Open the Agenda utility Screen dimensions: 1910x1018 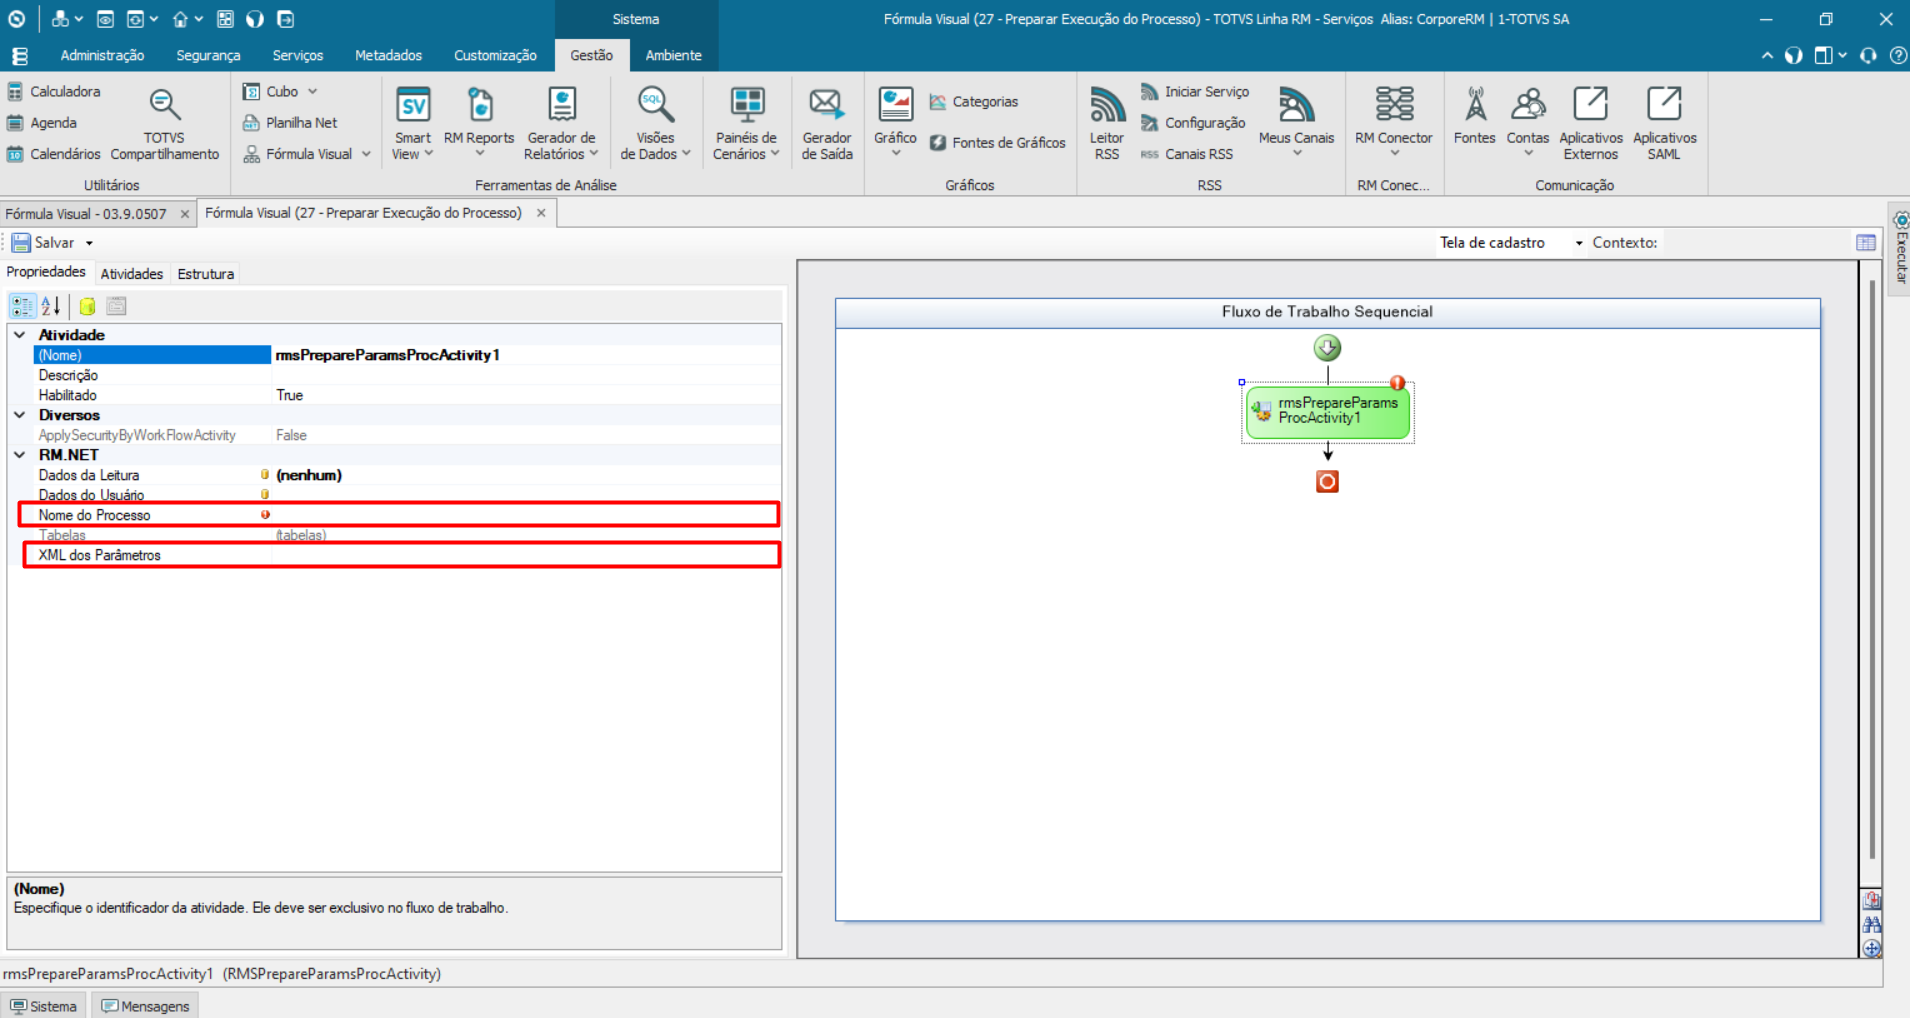[x=42, y=122]
